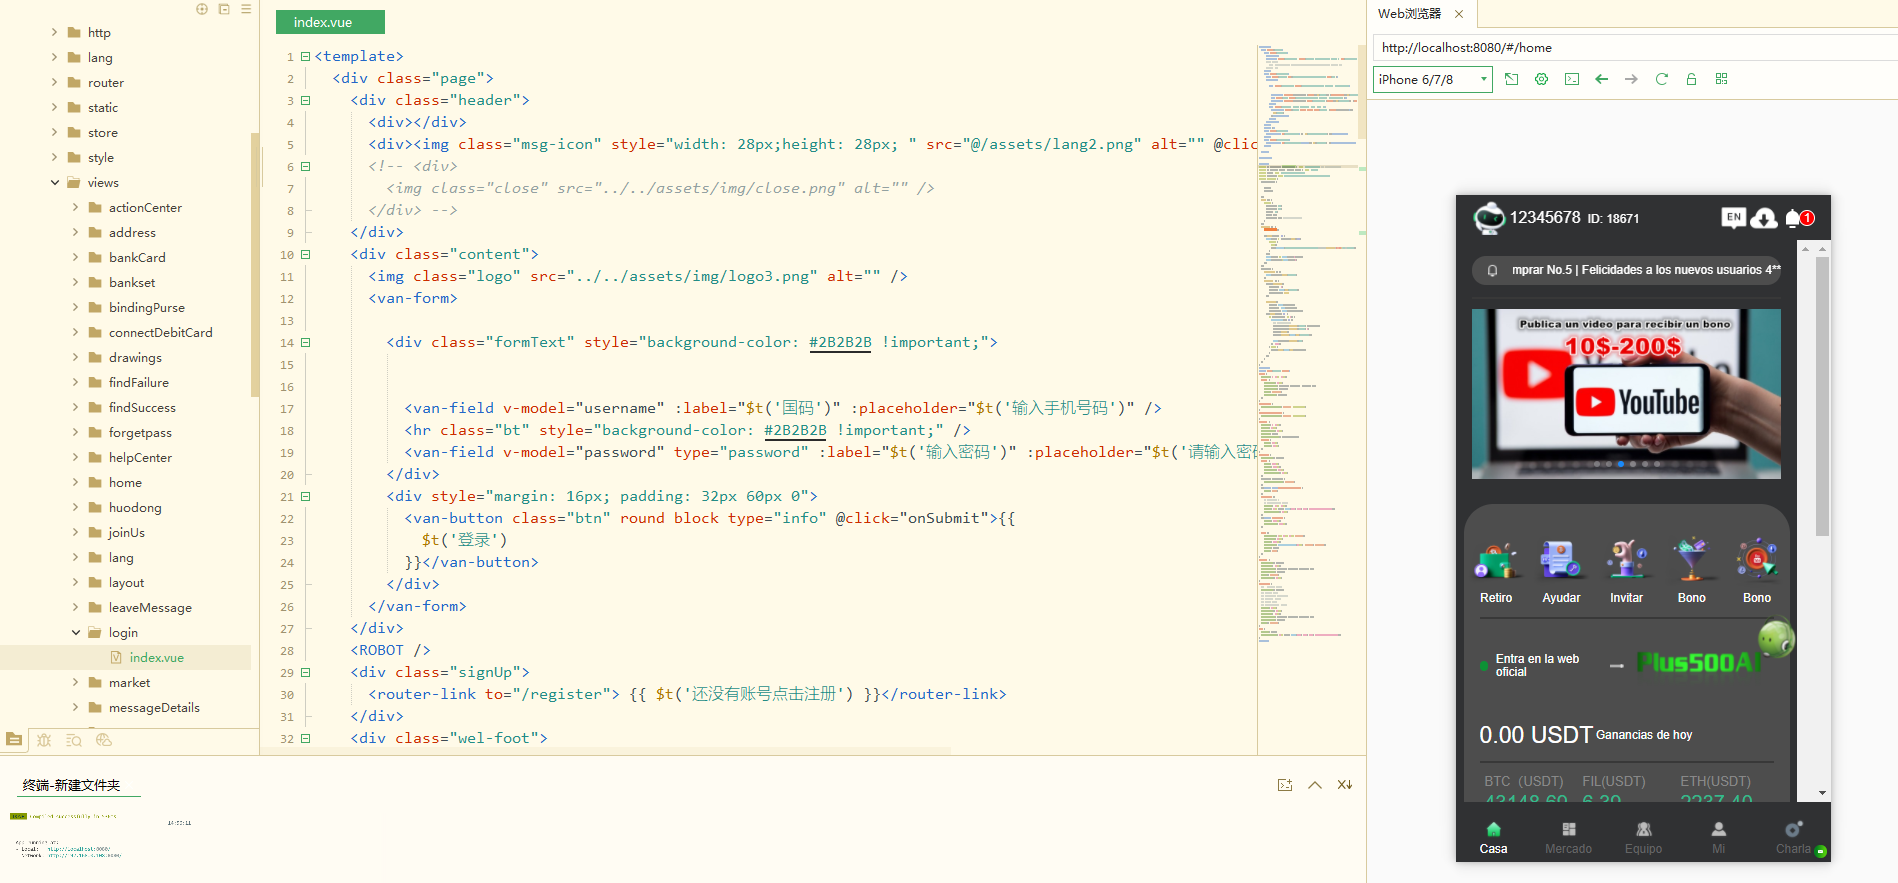Click the notification bell in app preview
The image size is (1898, 883).
(x=1795, y=218)
